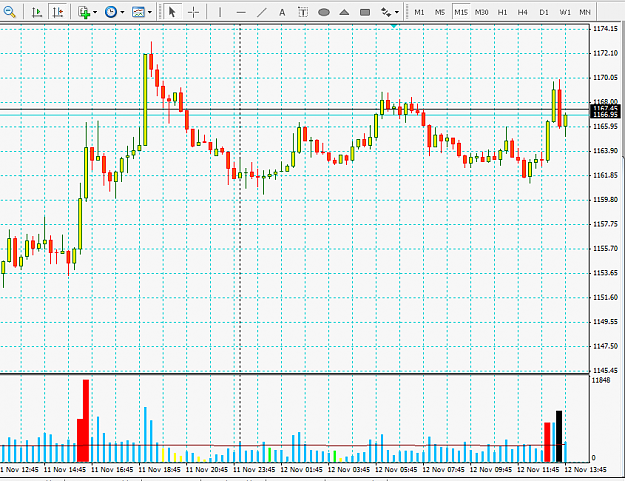Select the Rectangle shape tool
The height and width of the screenshot is (481, 625).
pos(365,12)
